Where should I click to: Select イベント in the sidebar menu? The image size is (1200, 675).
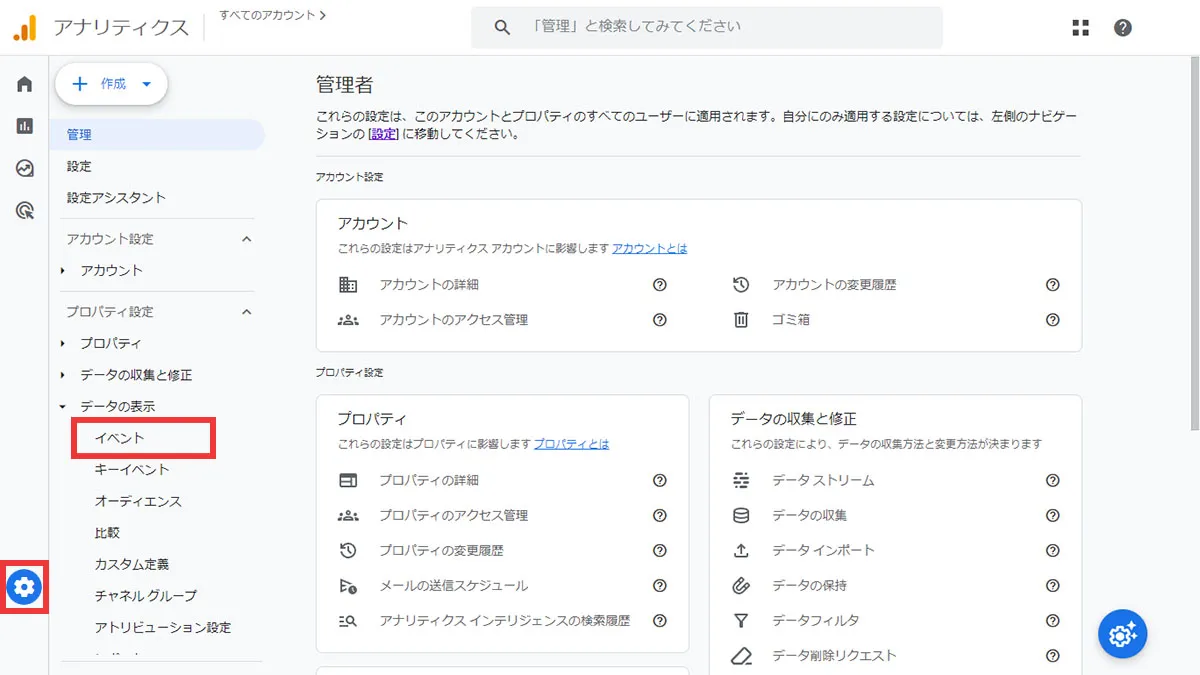click(x=120, y=438)
